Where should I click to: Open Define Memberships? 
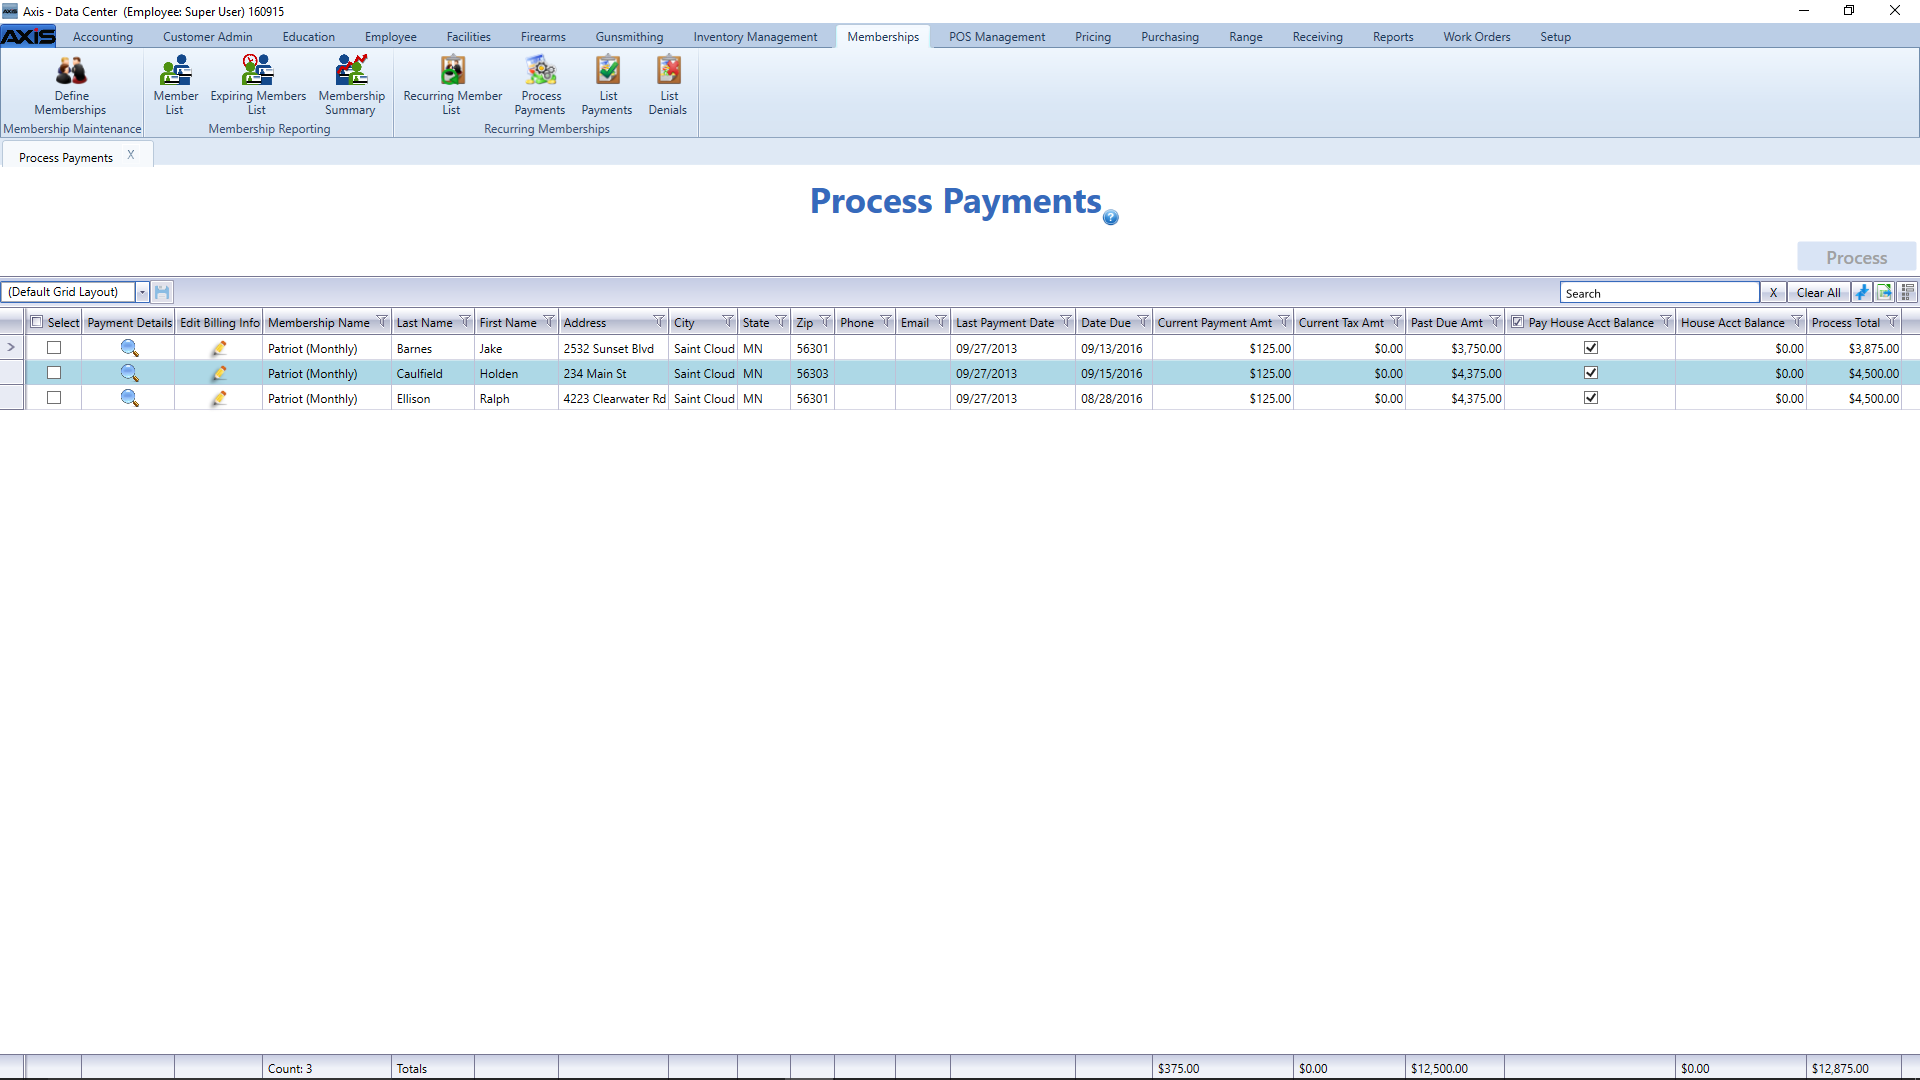click(71, 86)
